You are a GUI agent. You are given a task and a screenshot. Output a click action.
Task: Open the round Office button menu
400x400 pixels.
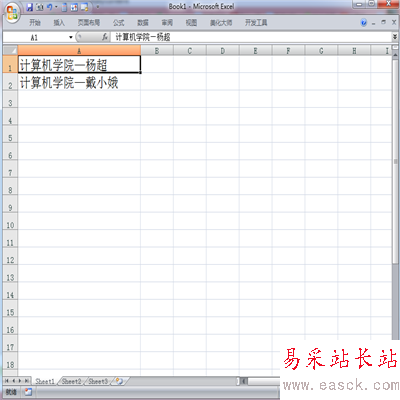coord(12,13)
